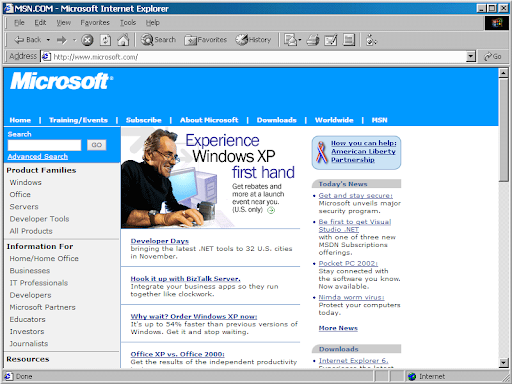Open the View menu

(x=63, y=23)
